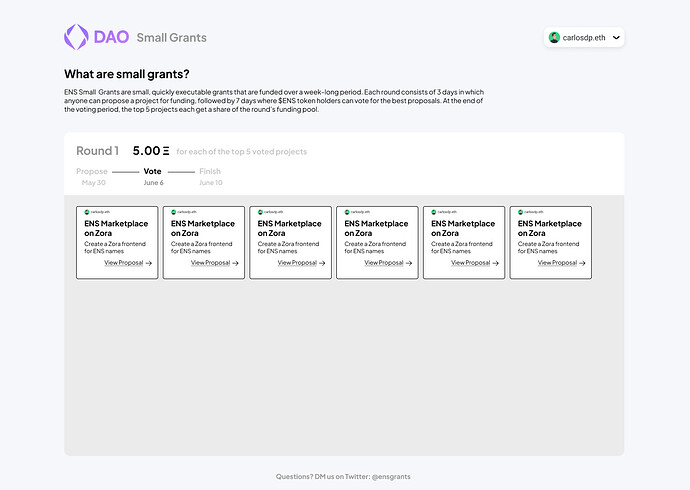Click the What are small grants? heading
690x490 pixels.
[x=127, y=74]
